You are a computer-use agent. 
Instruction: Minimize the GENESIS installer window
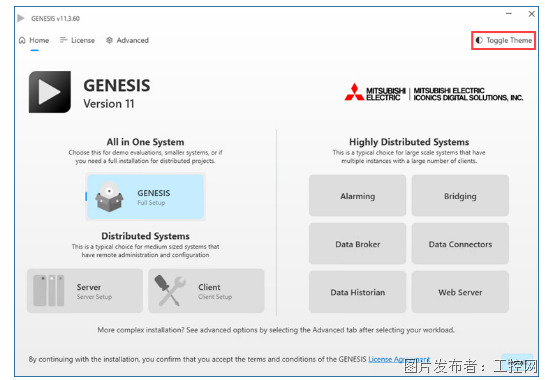tap(509, 14)
